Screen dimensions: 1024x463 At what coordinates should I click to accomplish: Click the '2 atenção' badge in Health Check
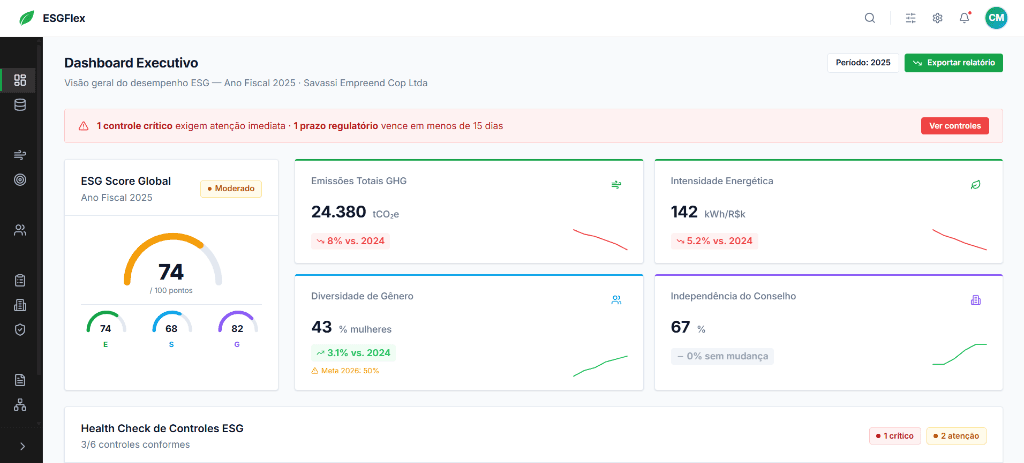[956, 436]
